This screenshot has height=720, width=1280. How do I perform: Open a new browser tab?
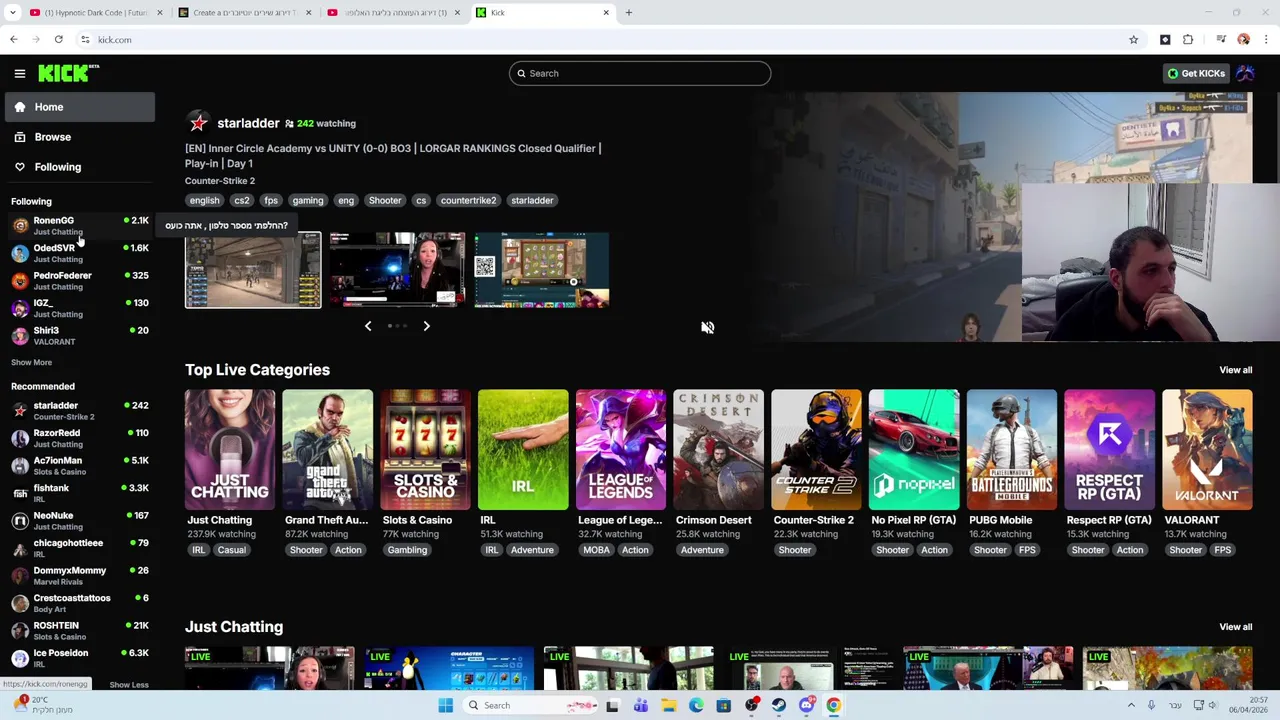point(629,13)
